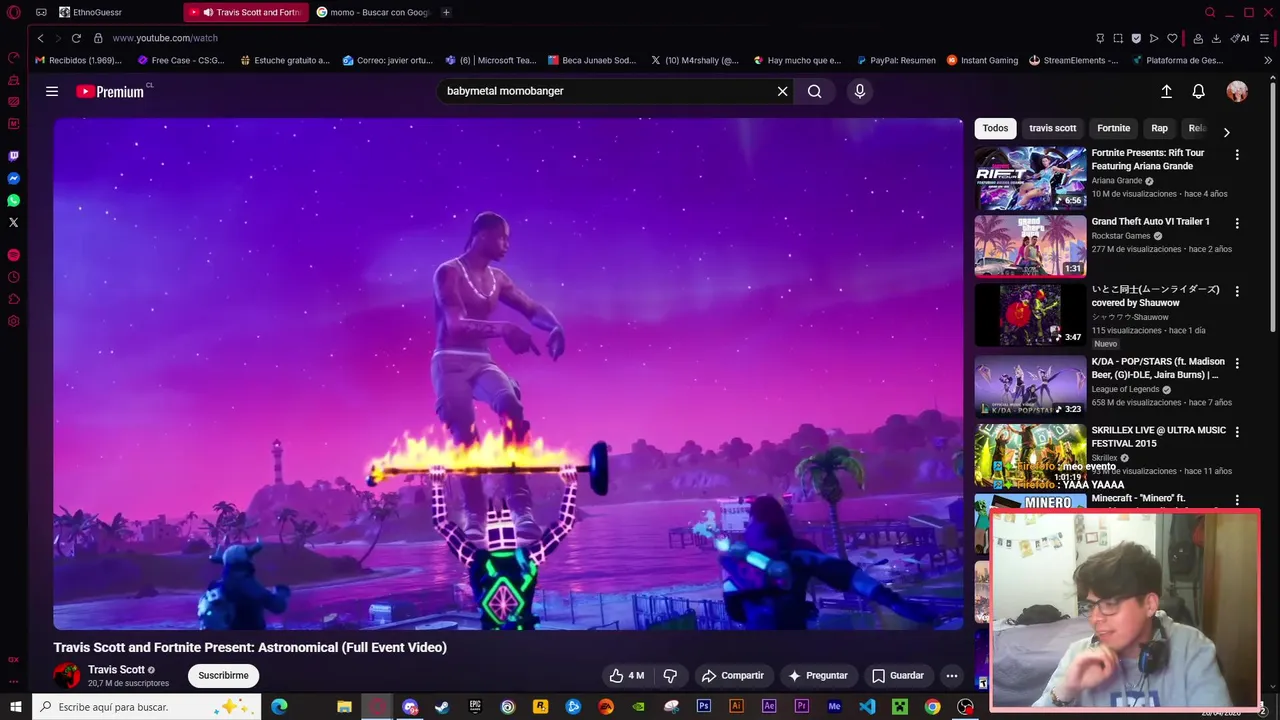Click the Compartir share button
This screenshot has height=720, width=1280.
[733, 676]
